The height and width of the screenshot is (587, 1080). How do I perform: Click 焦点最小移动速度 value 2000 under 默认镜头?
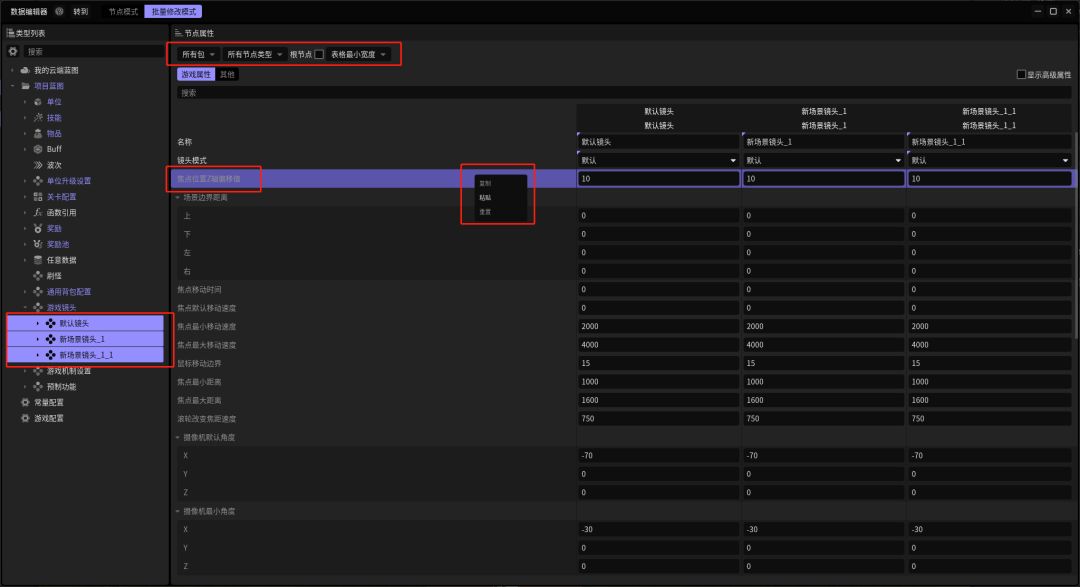click(x=658, y=327)
